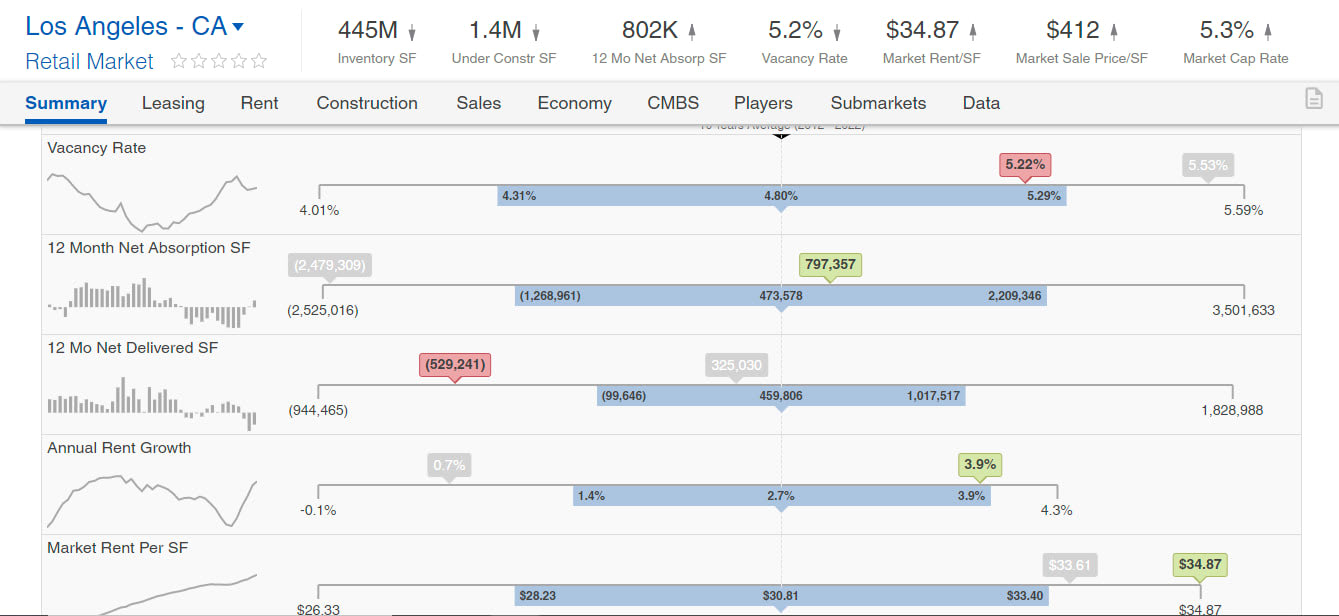This screenshot has width=1339, height=616.
Task: Click the green 3.9% rent growth marker
Action: pos(979,465)
